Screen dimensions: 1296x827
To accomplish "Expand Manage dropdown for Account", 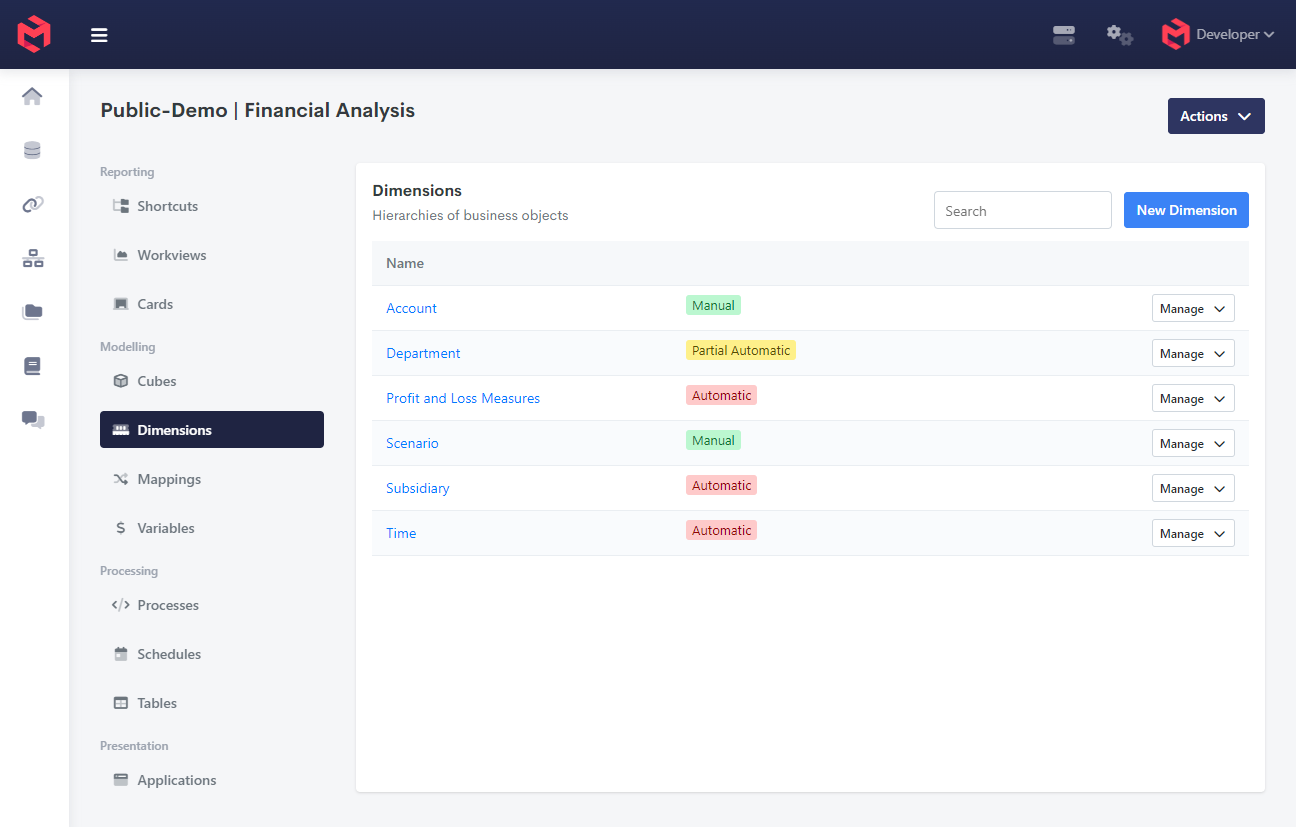I will point(1192,309).
